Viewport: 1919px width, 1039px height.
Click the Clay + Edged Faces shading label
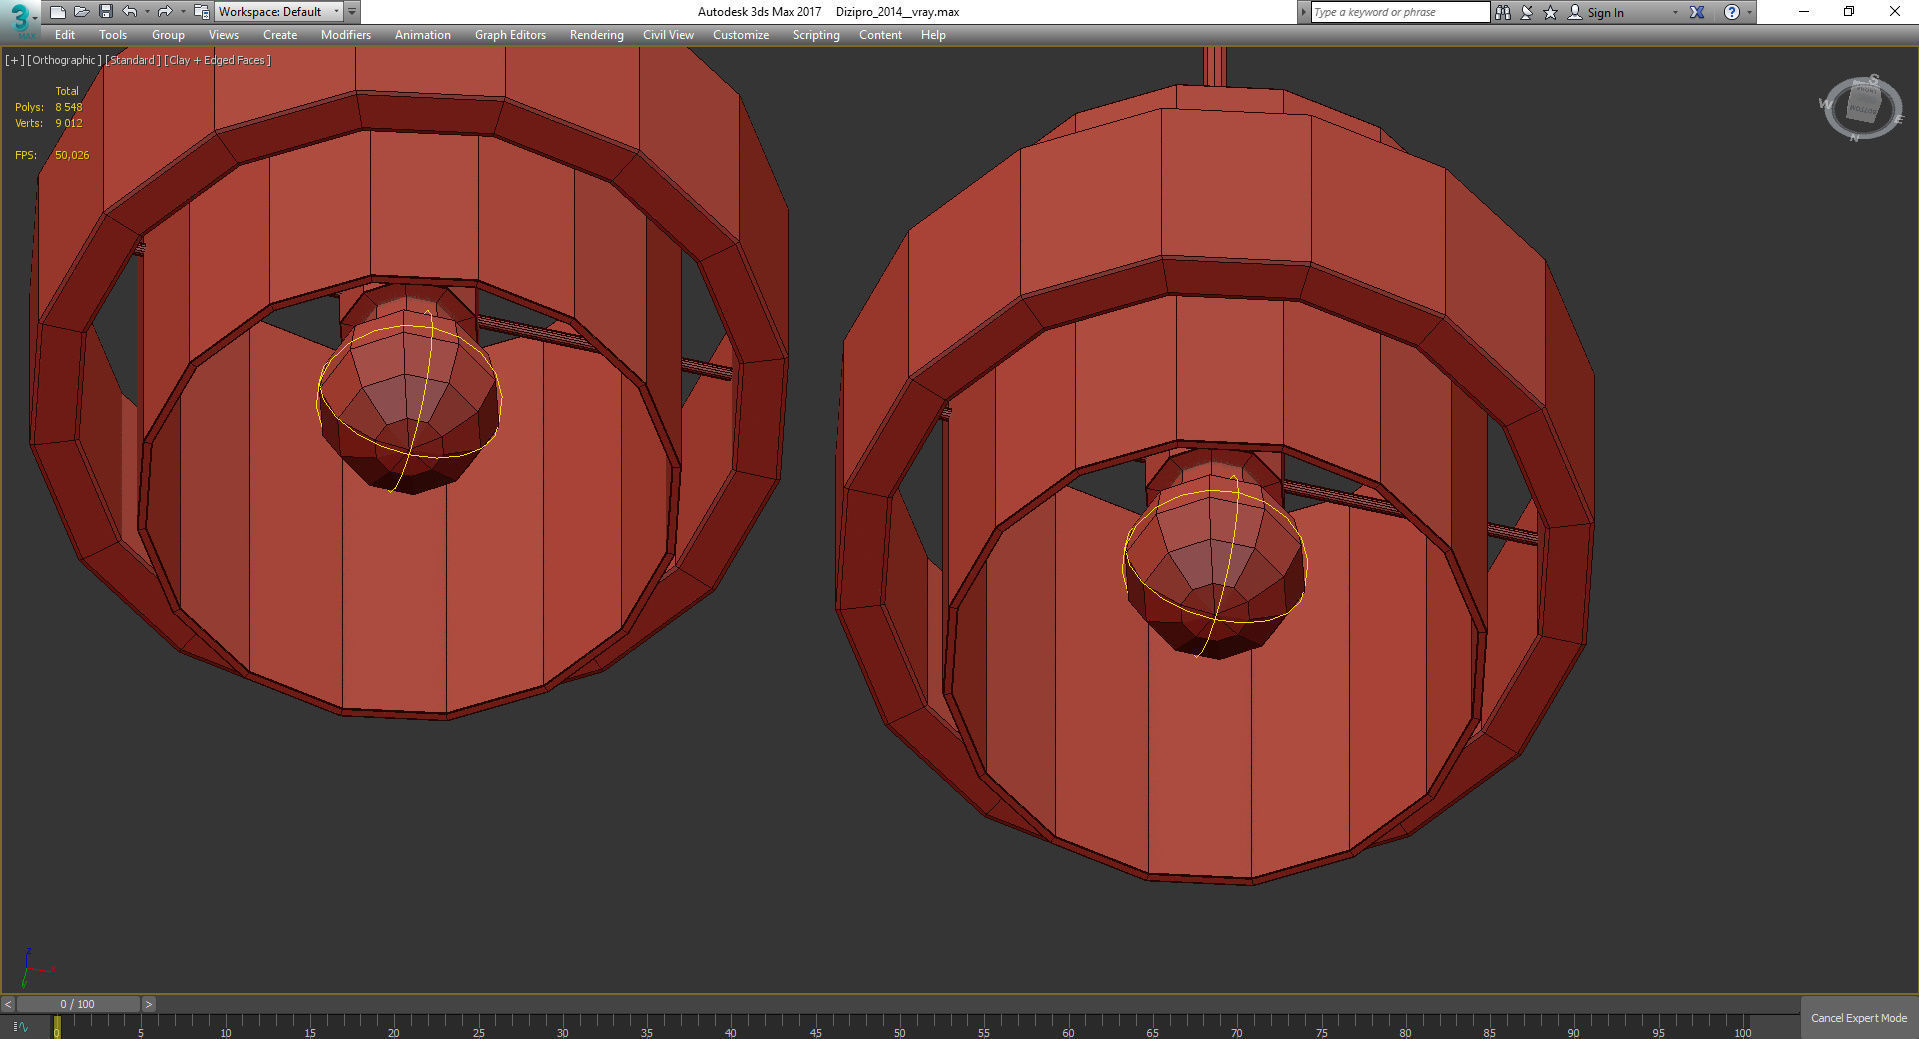pyautogui.click(x=218, y=60)
